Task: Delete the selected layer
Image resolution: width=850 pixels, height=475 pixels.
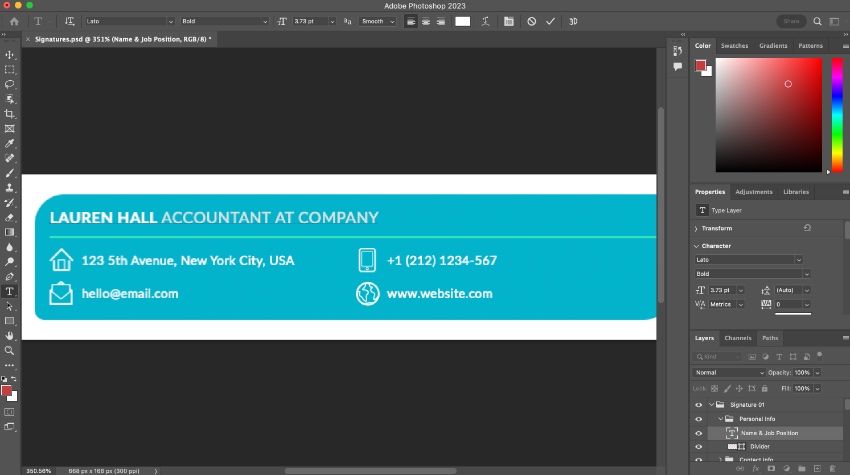Action: [832, 468]
